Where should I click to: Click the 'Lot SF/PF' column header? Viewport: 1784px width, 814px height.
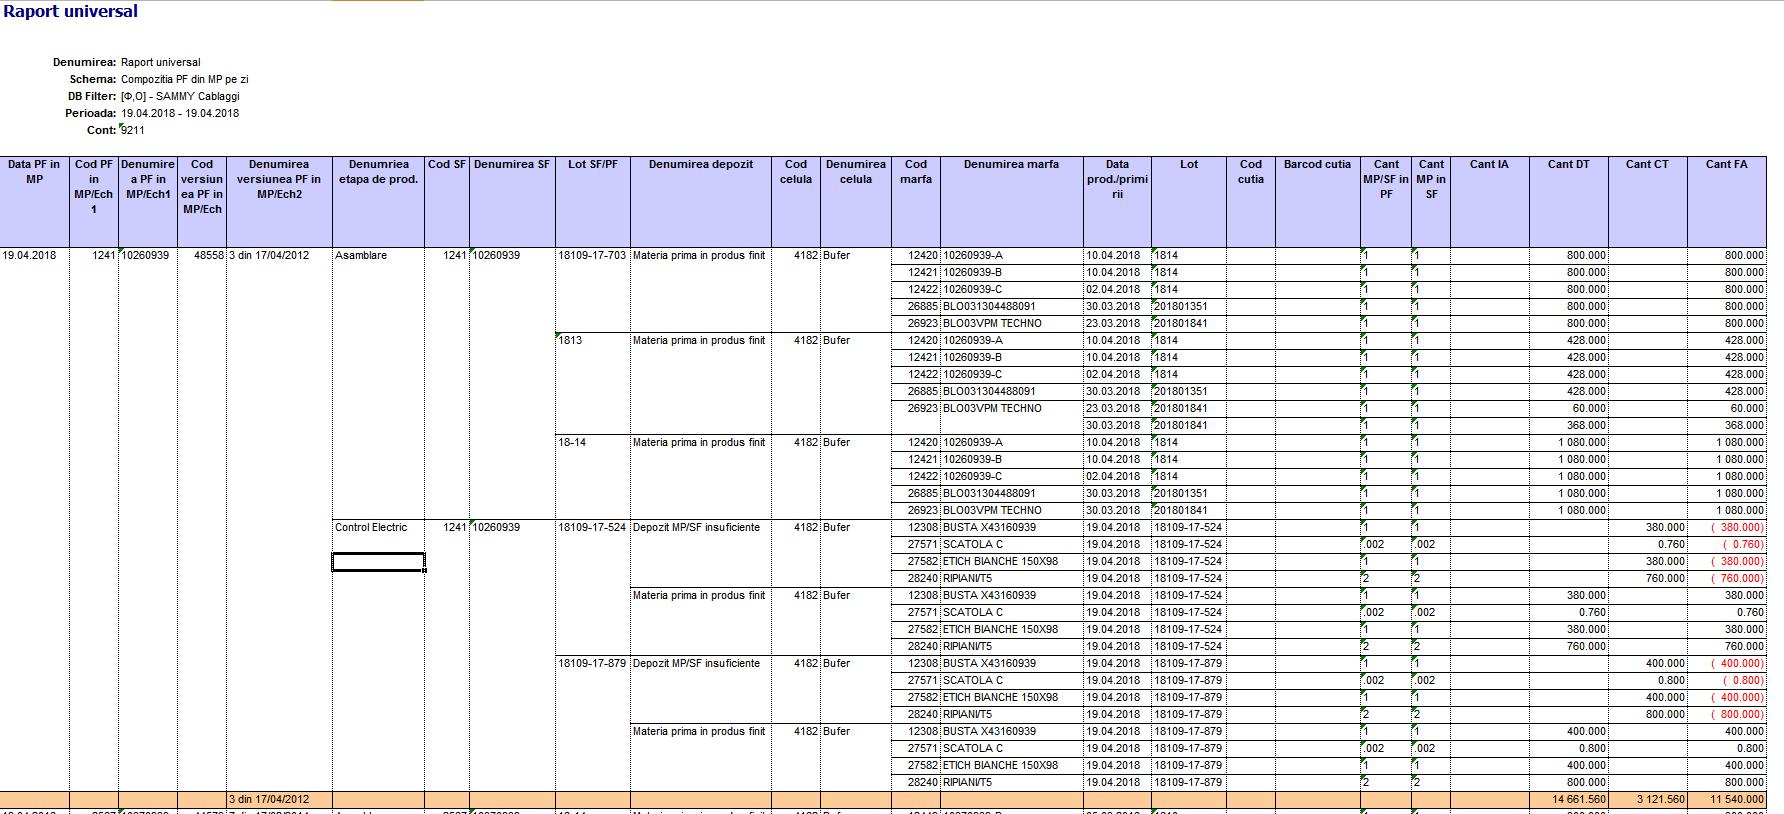point(592,201)
